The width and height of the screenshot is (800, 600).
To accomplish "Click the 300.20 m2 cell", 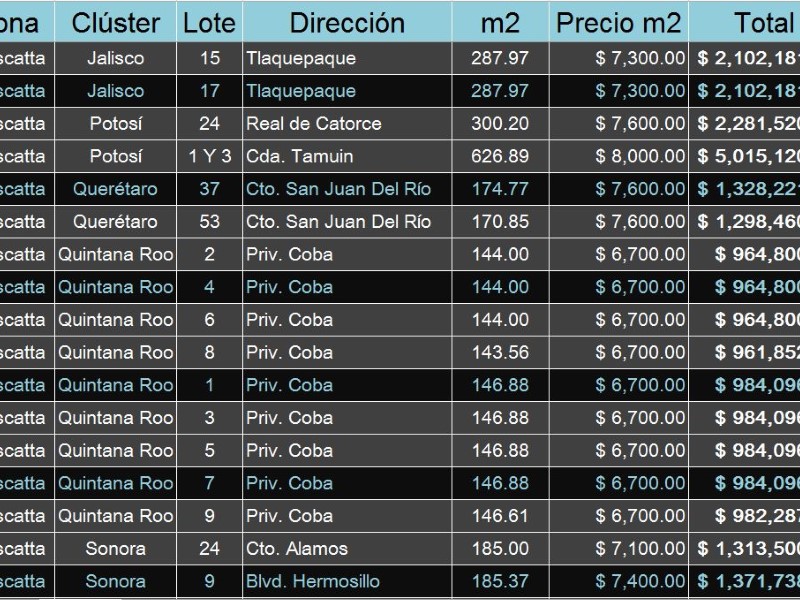I will tap(501, 123).
